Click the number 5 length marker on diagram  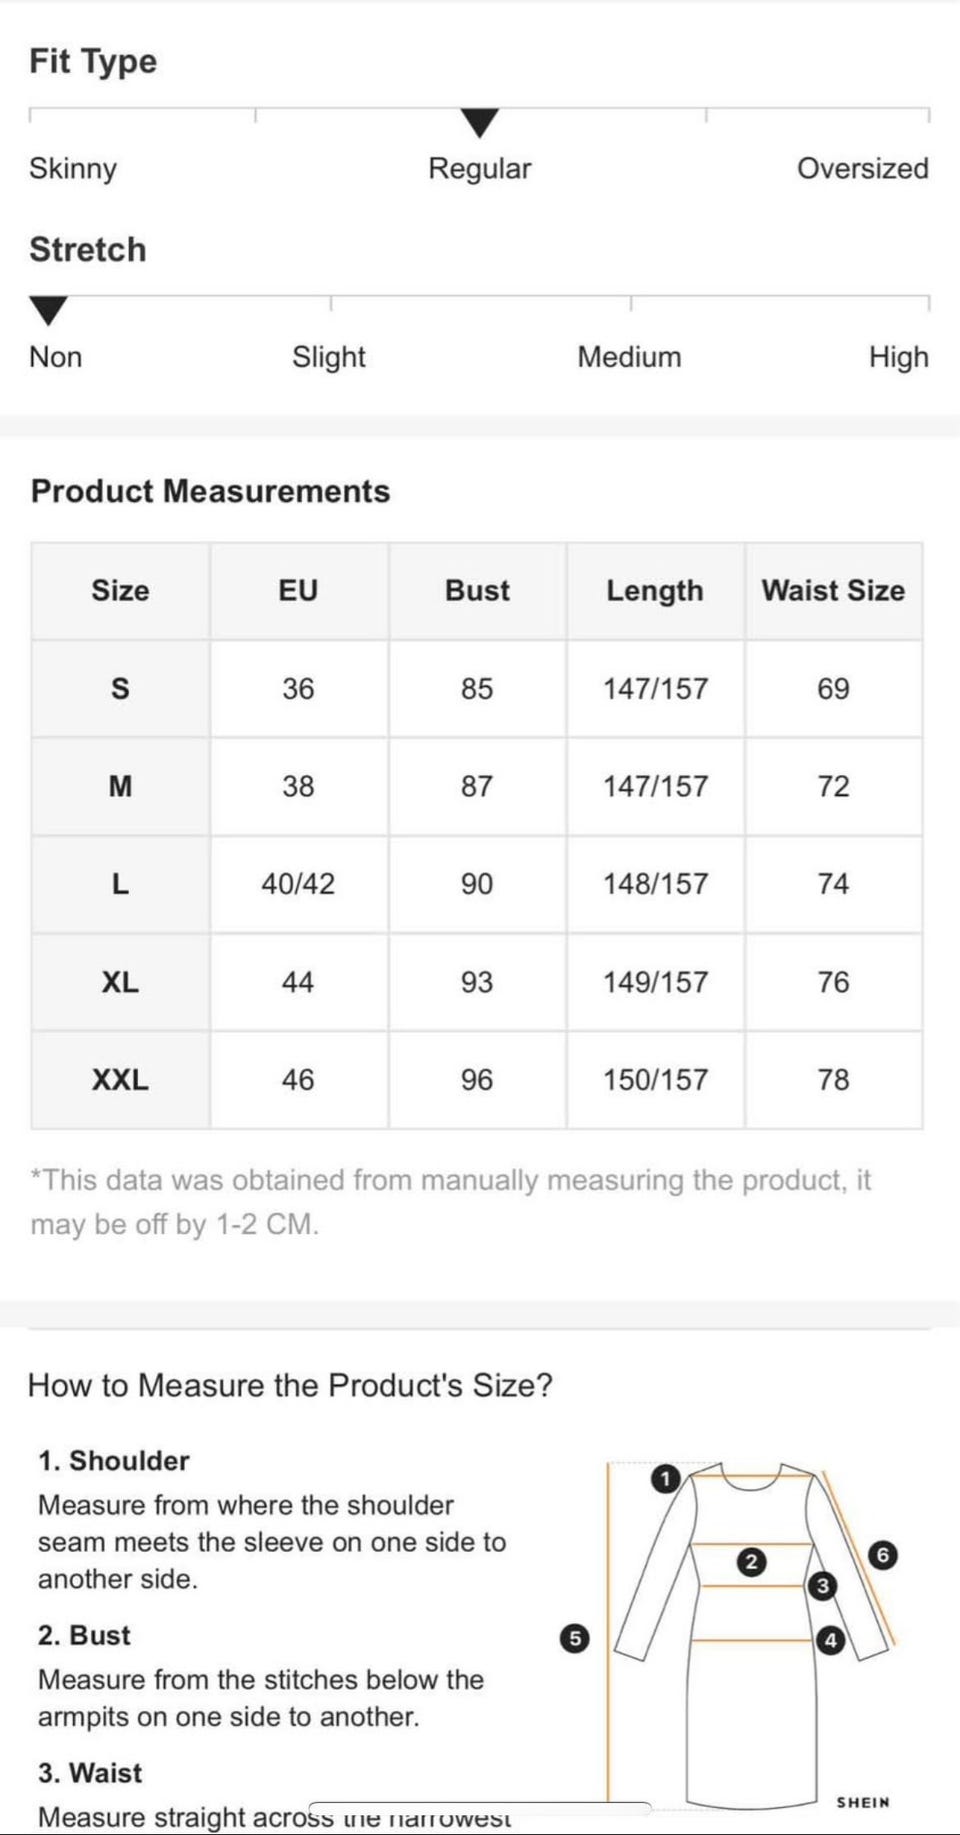pos(574,1638)
